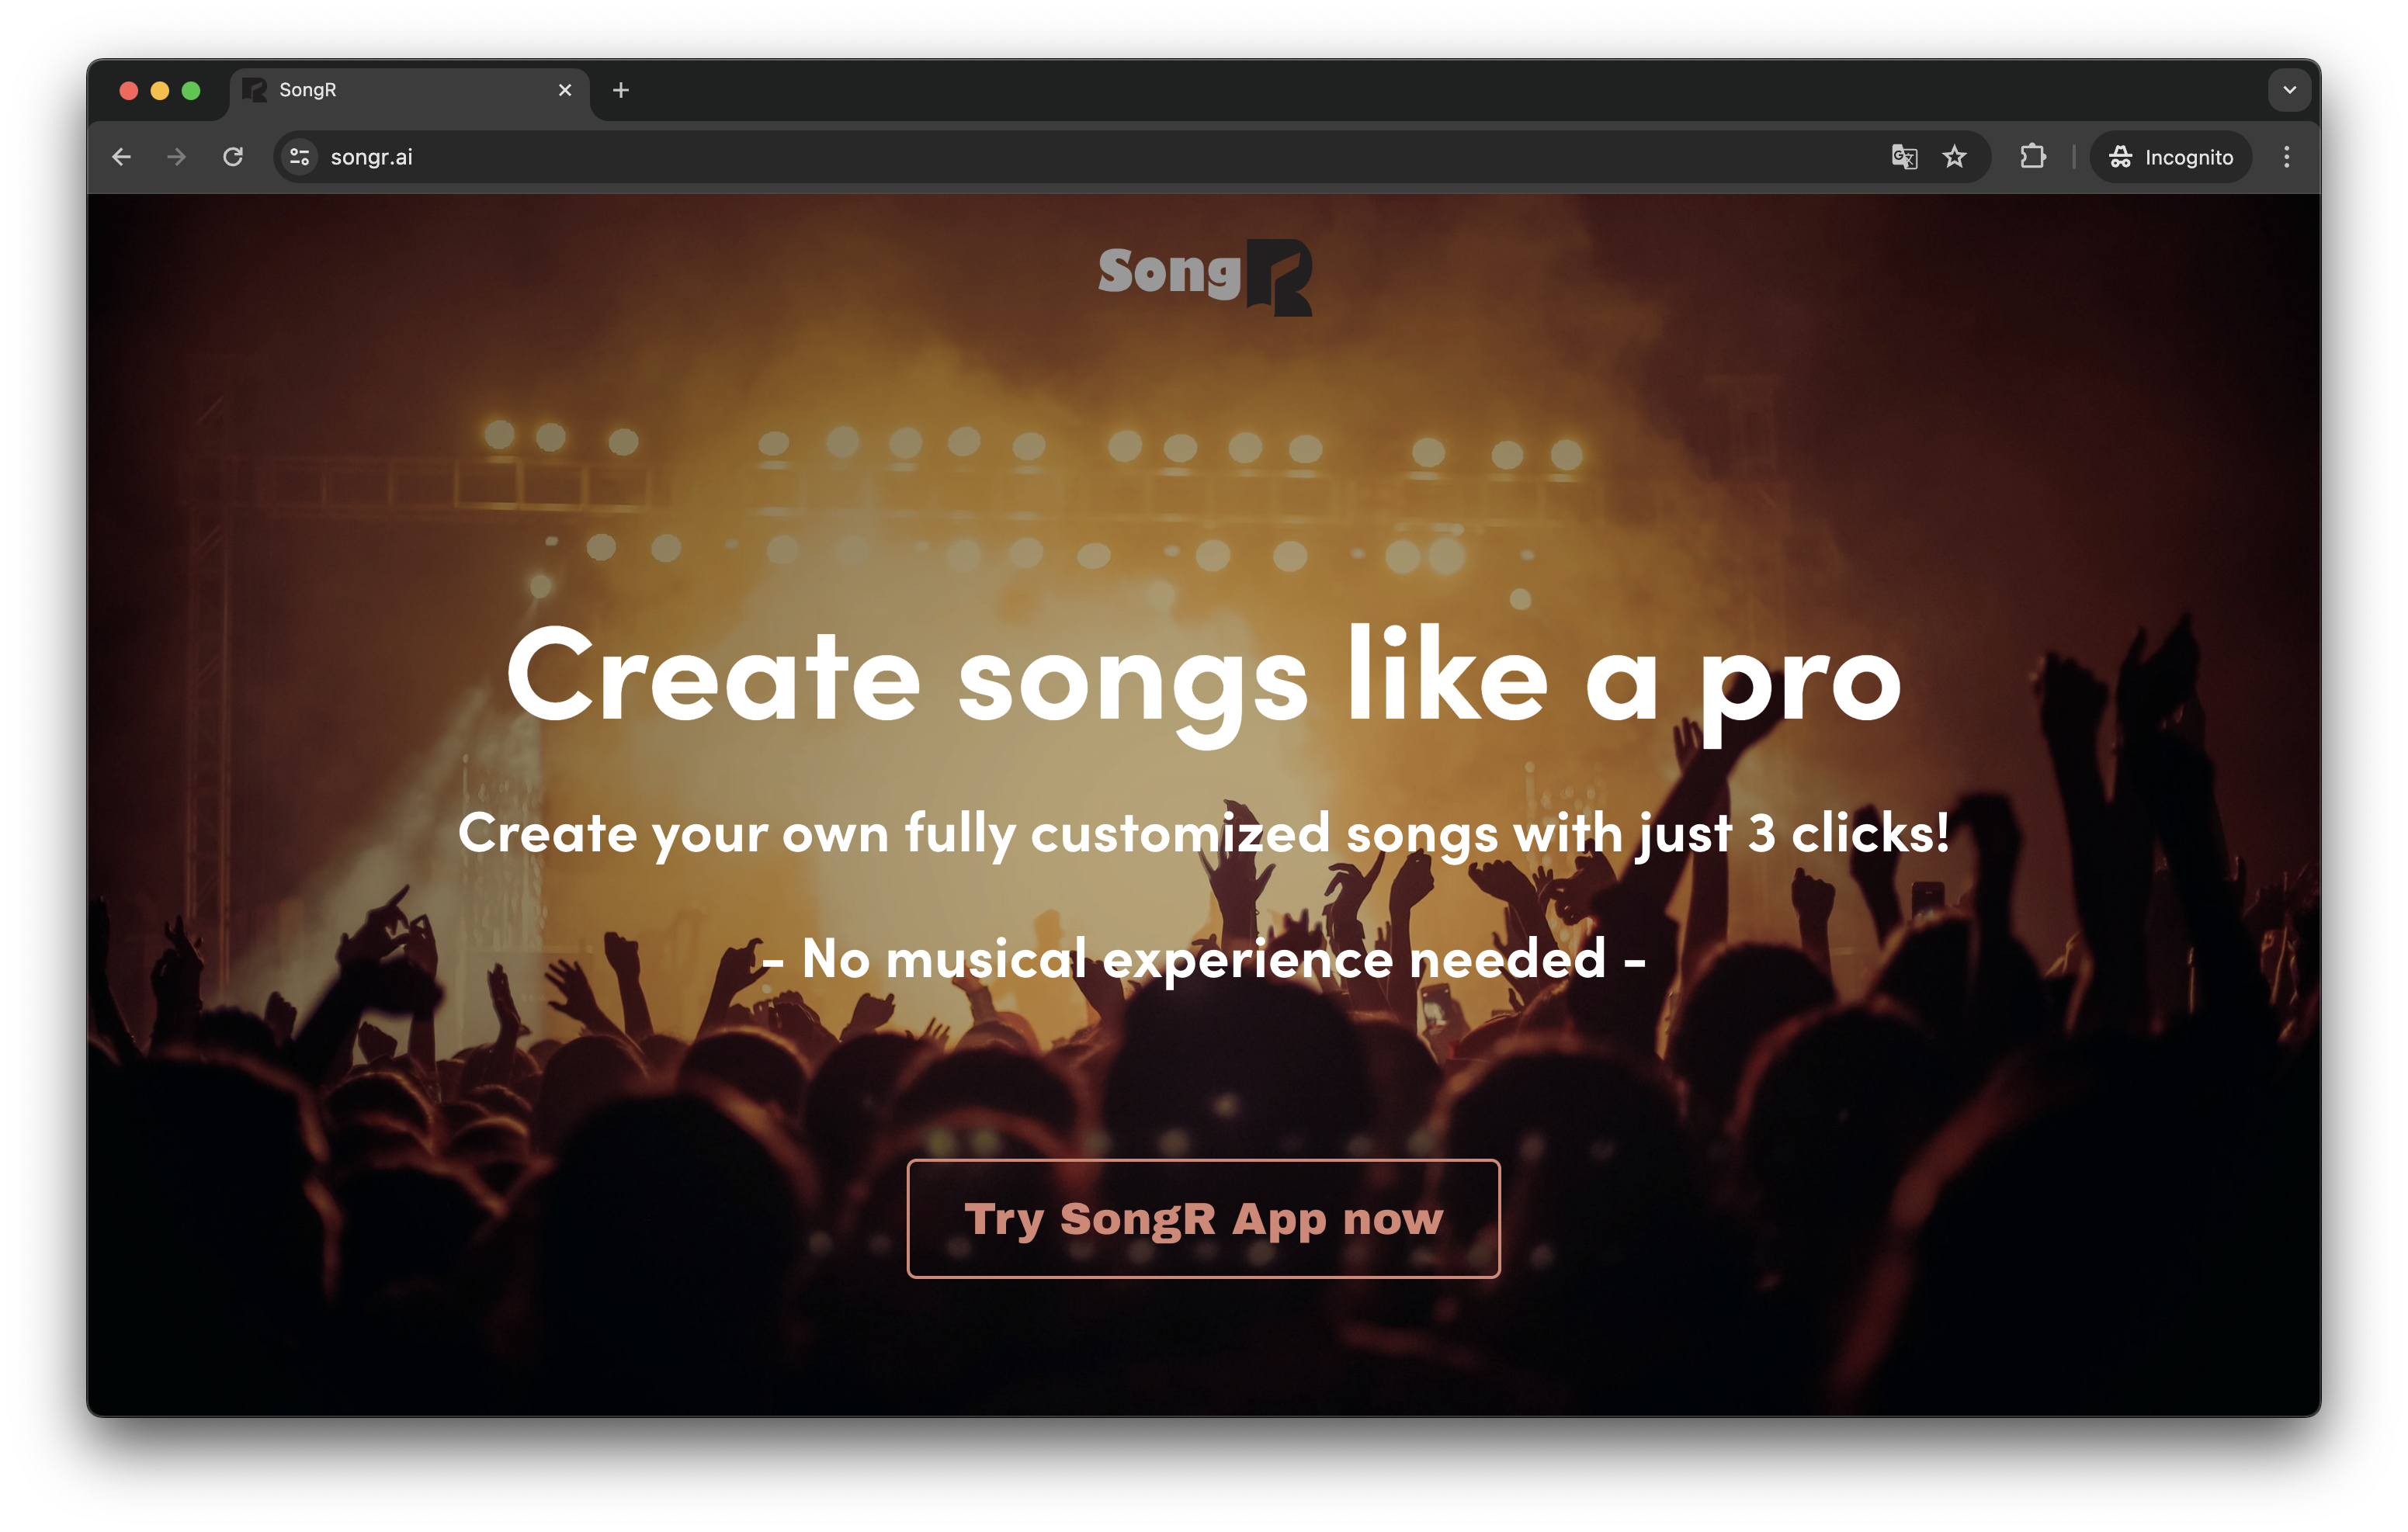Click the back navigation arrow

click(122, 157)
